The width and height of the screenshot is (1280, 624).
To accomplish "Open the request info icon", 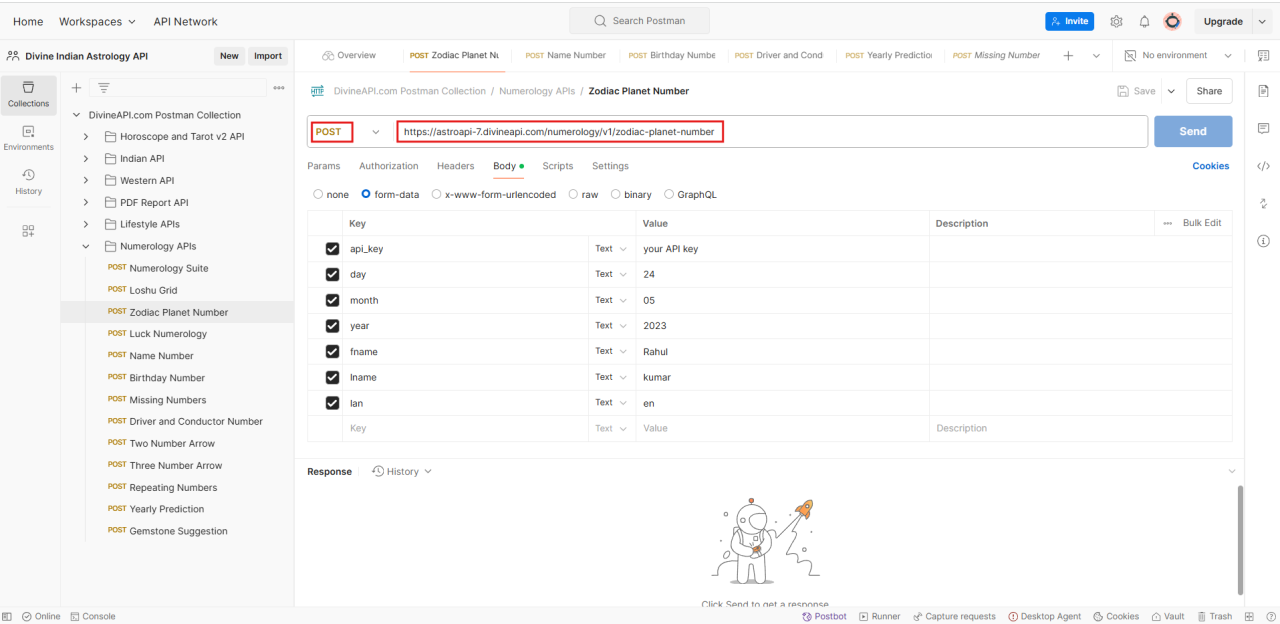I will (1263, 241).
